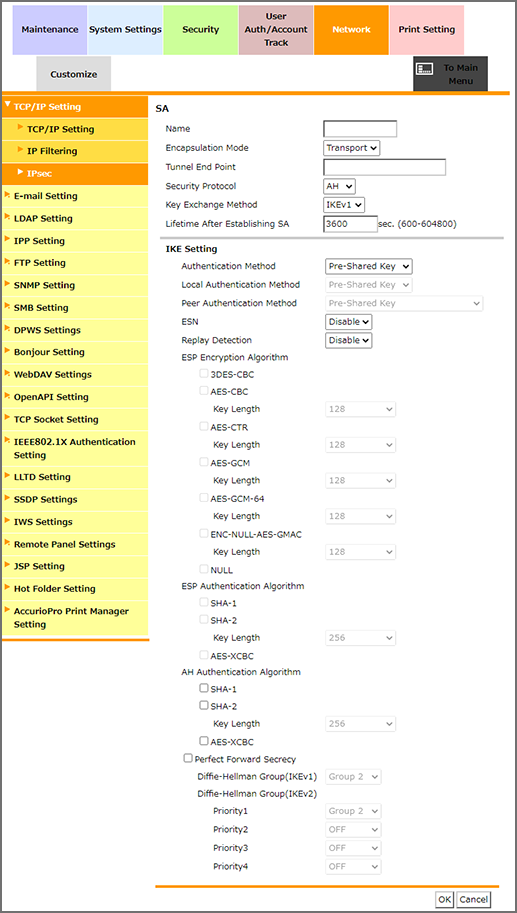Viewport: 517px width, 913px height.
Task: Collapse the TCP/IP Setting section header
Action: tap(75, 107)
